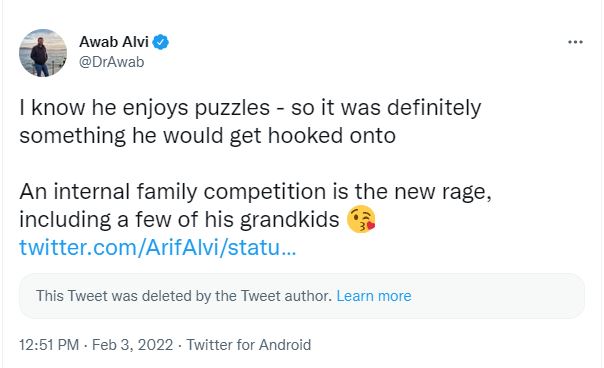Click the blue verified badge icon
Screen dimensions: 604x368
point(161,42)
